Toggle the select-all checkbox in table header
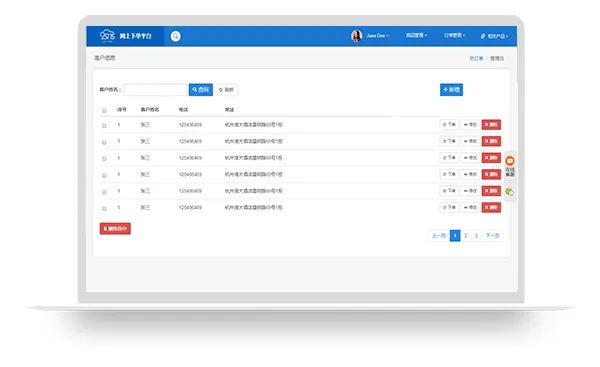Image resolution: width=600 pixels, height=367 pixels. pyautogui.click(x=104, y=111)
